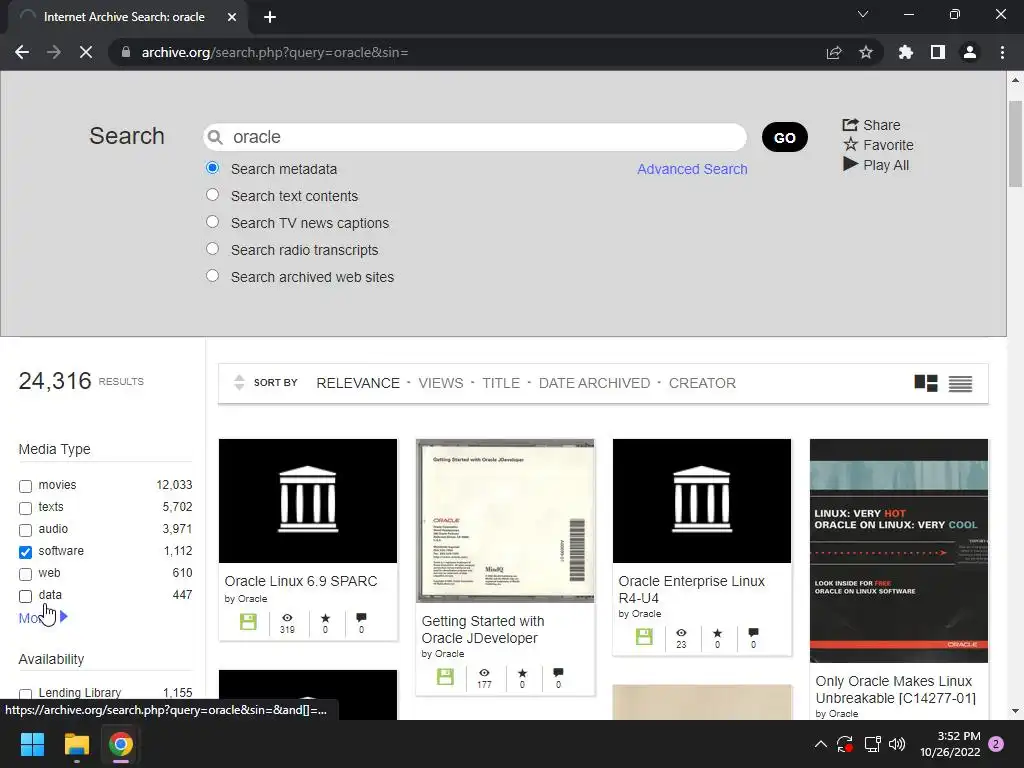This screenshot has width=1024, height=768.
Task: Click the tab search chevron
Action: [x=863, y=14]
